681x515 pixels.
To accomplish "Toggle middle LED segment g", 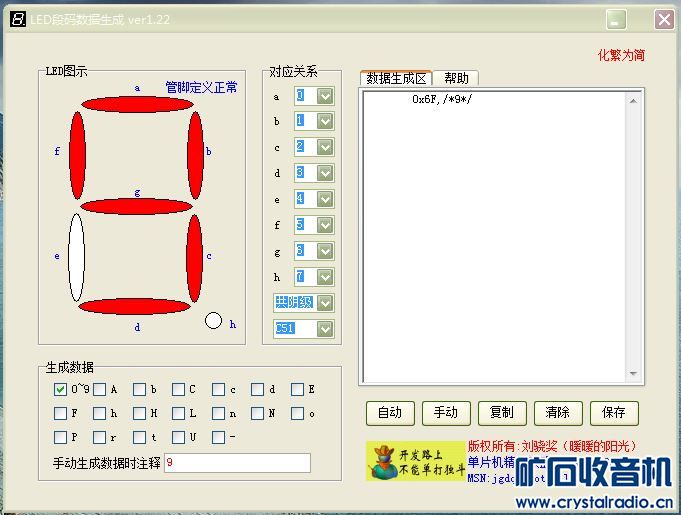I will tap(136, 206).
